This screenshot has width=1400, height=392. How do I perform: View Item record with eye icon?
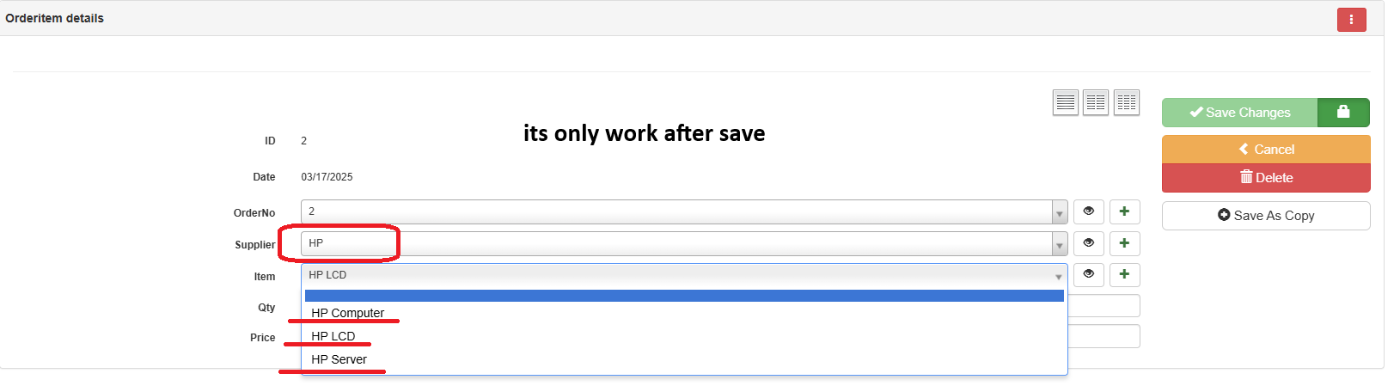(x=1089, y=274)
